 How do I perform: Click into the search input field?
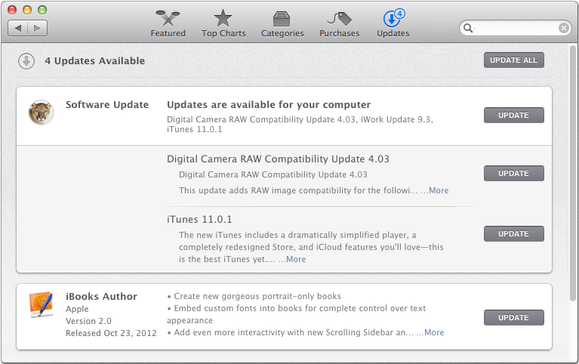click(x=515, y=28)
